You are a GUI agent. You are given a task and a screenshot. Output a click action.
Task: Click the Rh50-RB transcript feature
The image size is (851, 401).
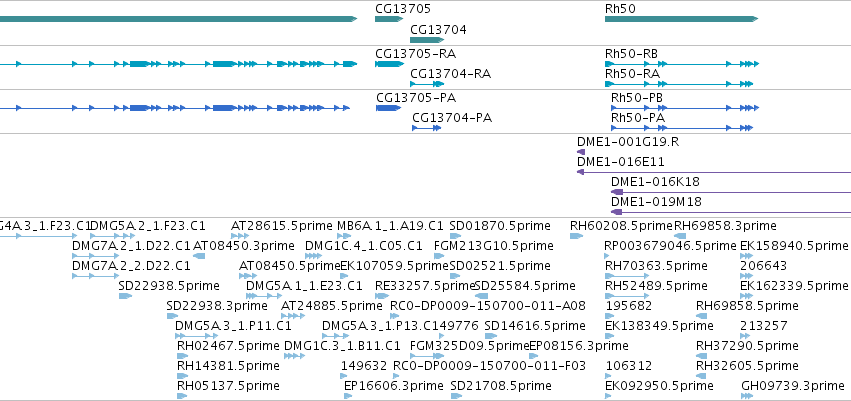tap(682, 64)
